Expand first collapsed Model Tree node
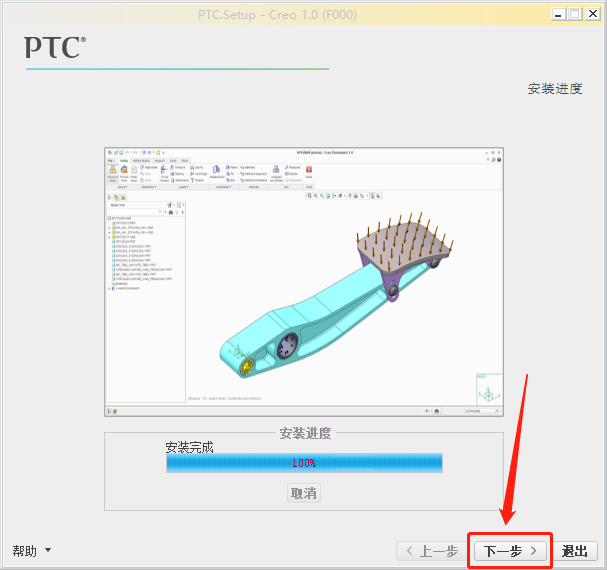Screen dimensions: 607x570 [x=110, y=228]
